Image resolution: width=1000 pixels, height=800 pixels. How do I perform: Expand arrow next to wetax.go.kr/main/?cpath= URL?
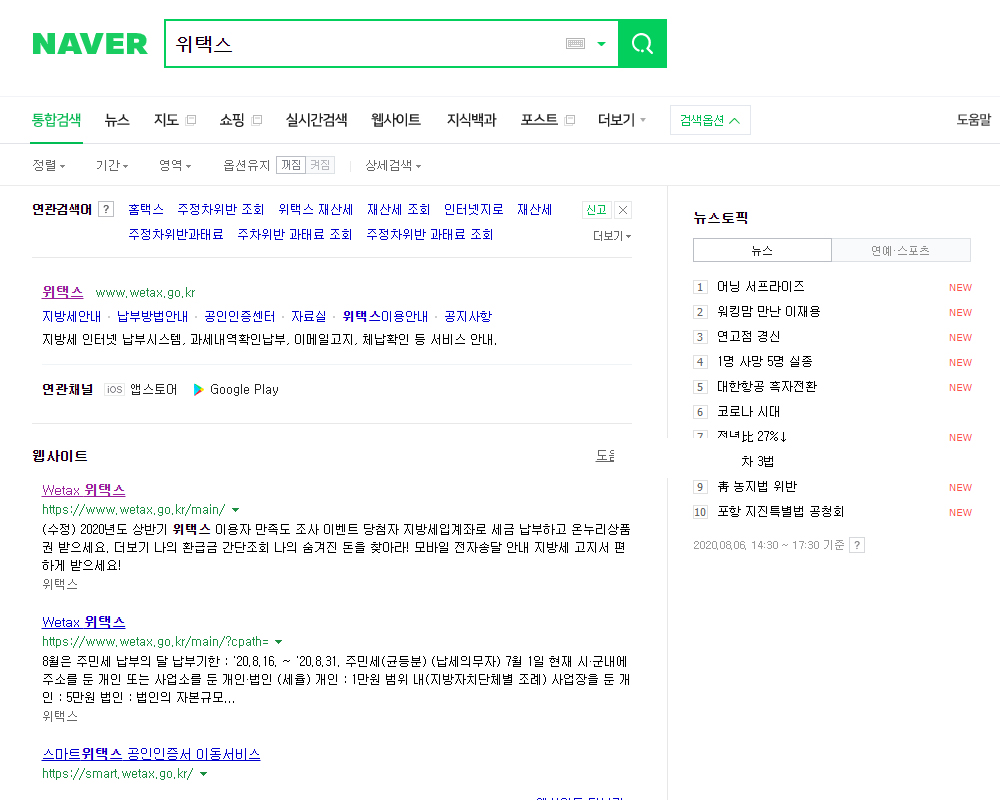(278, 642)
